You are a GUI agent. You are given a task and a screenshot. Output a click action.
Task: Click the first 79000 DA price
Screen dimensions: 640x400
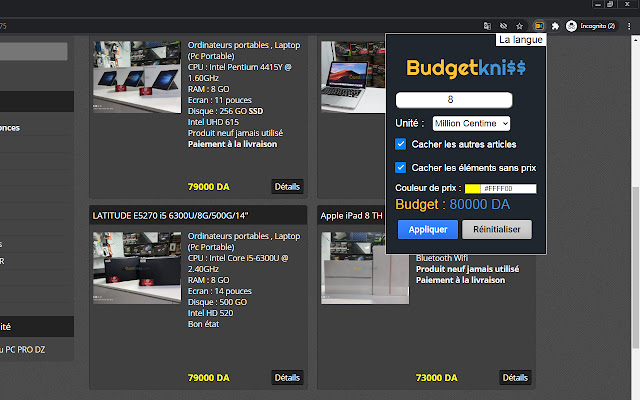[209, 187]
